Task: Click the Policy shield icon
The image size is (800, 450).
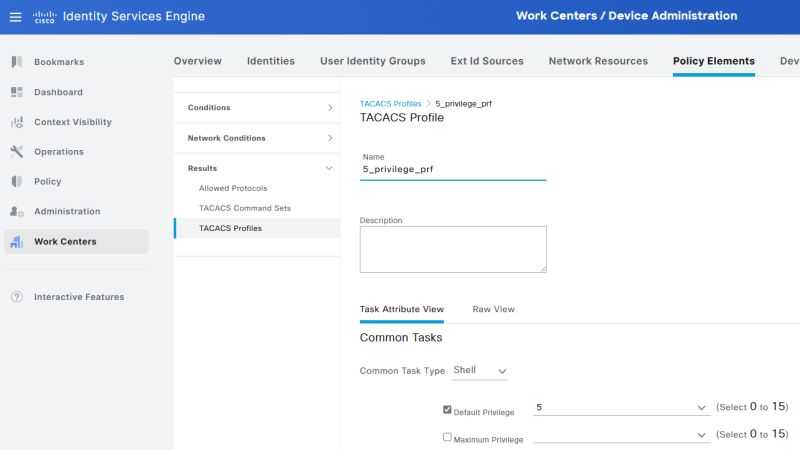Action: coord(16,181)
